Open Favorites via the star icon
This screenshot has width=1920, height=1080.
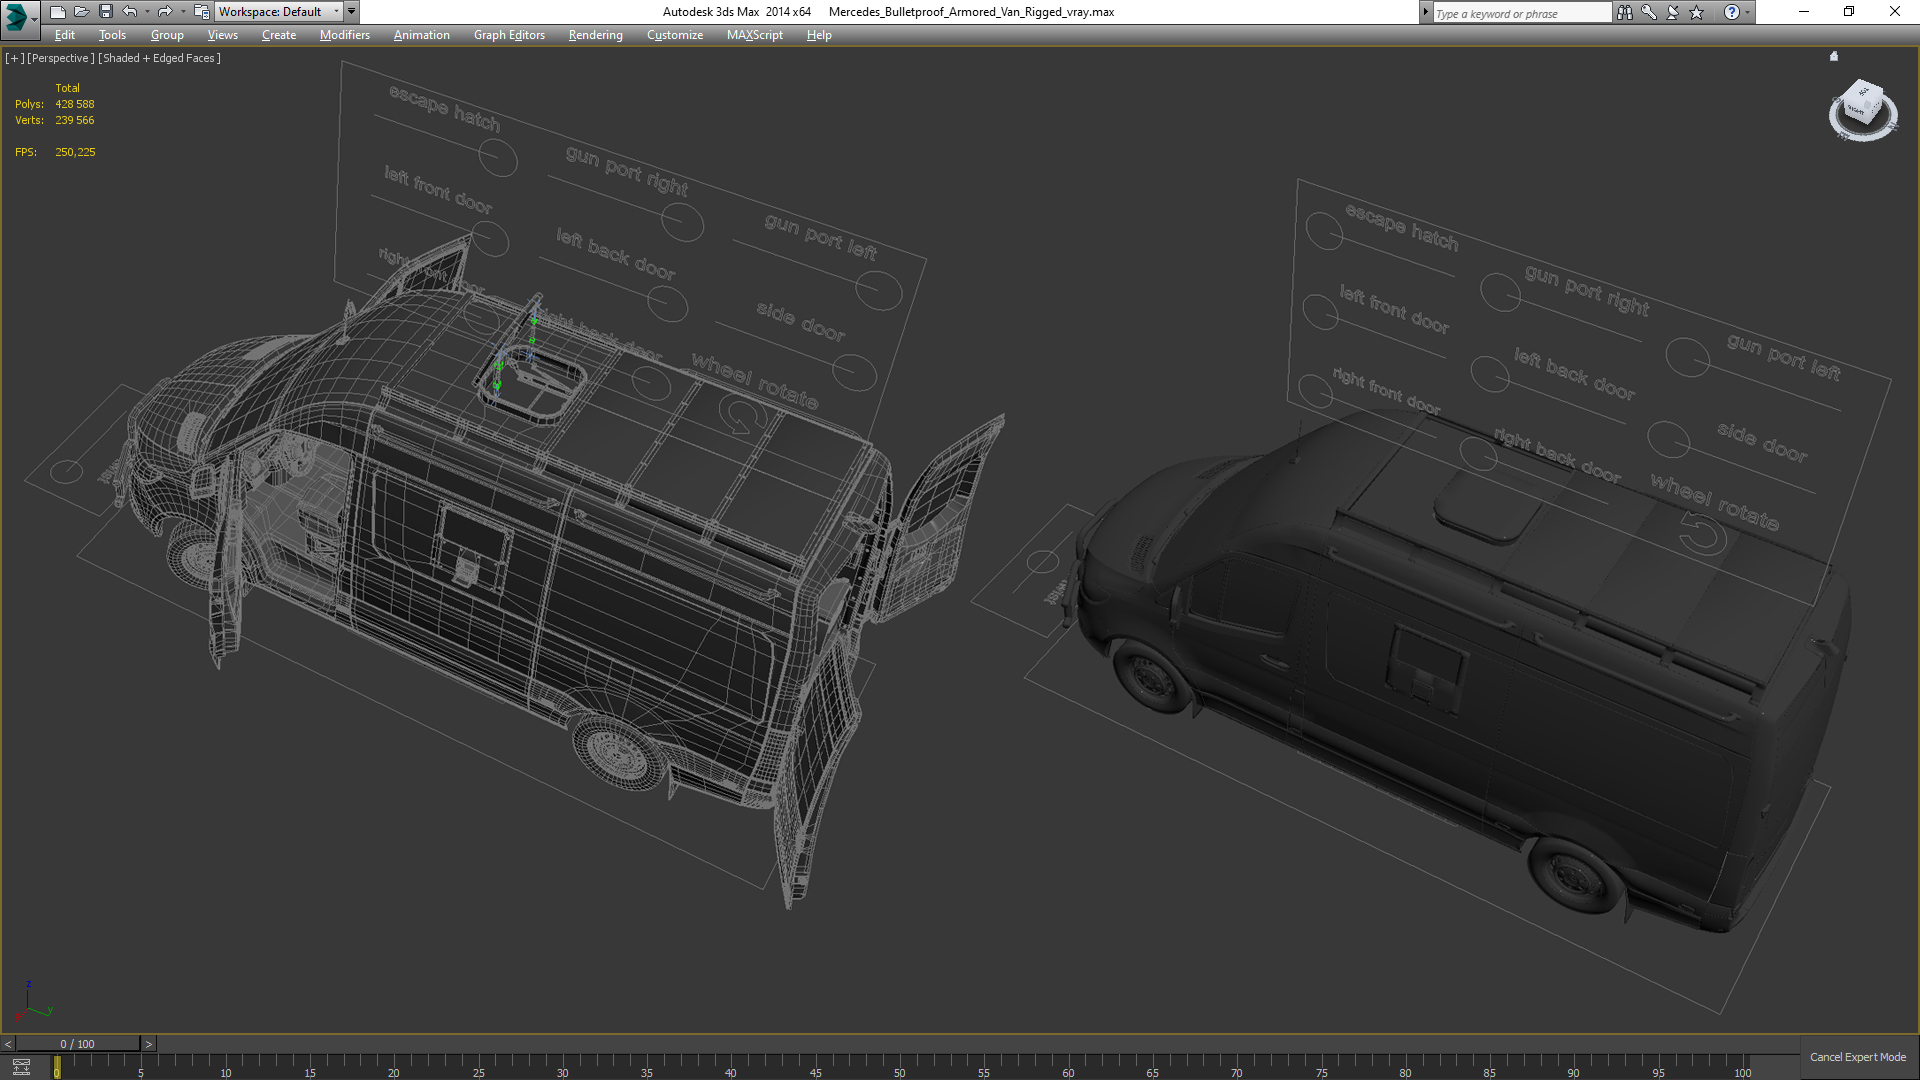pyautogui.click(x=1696, y=12)
